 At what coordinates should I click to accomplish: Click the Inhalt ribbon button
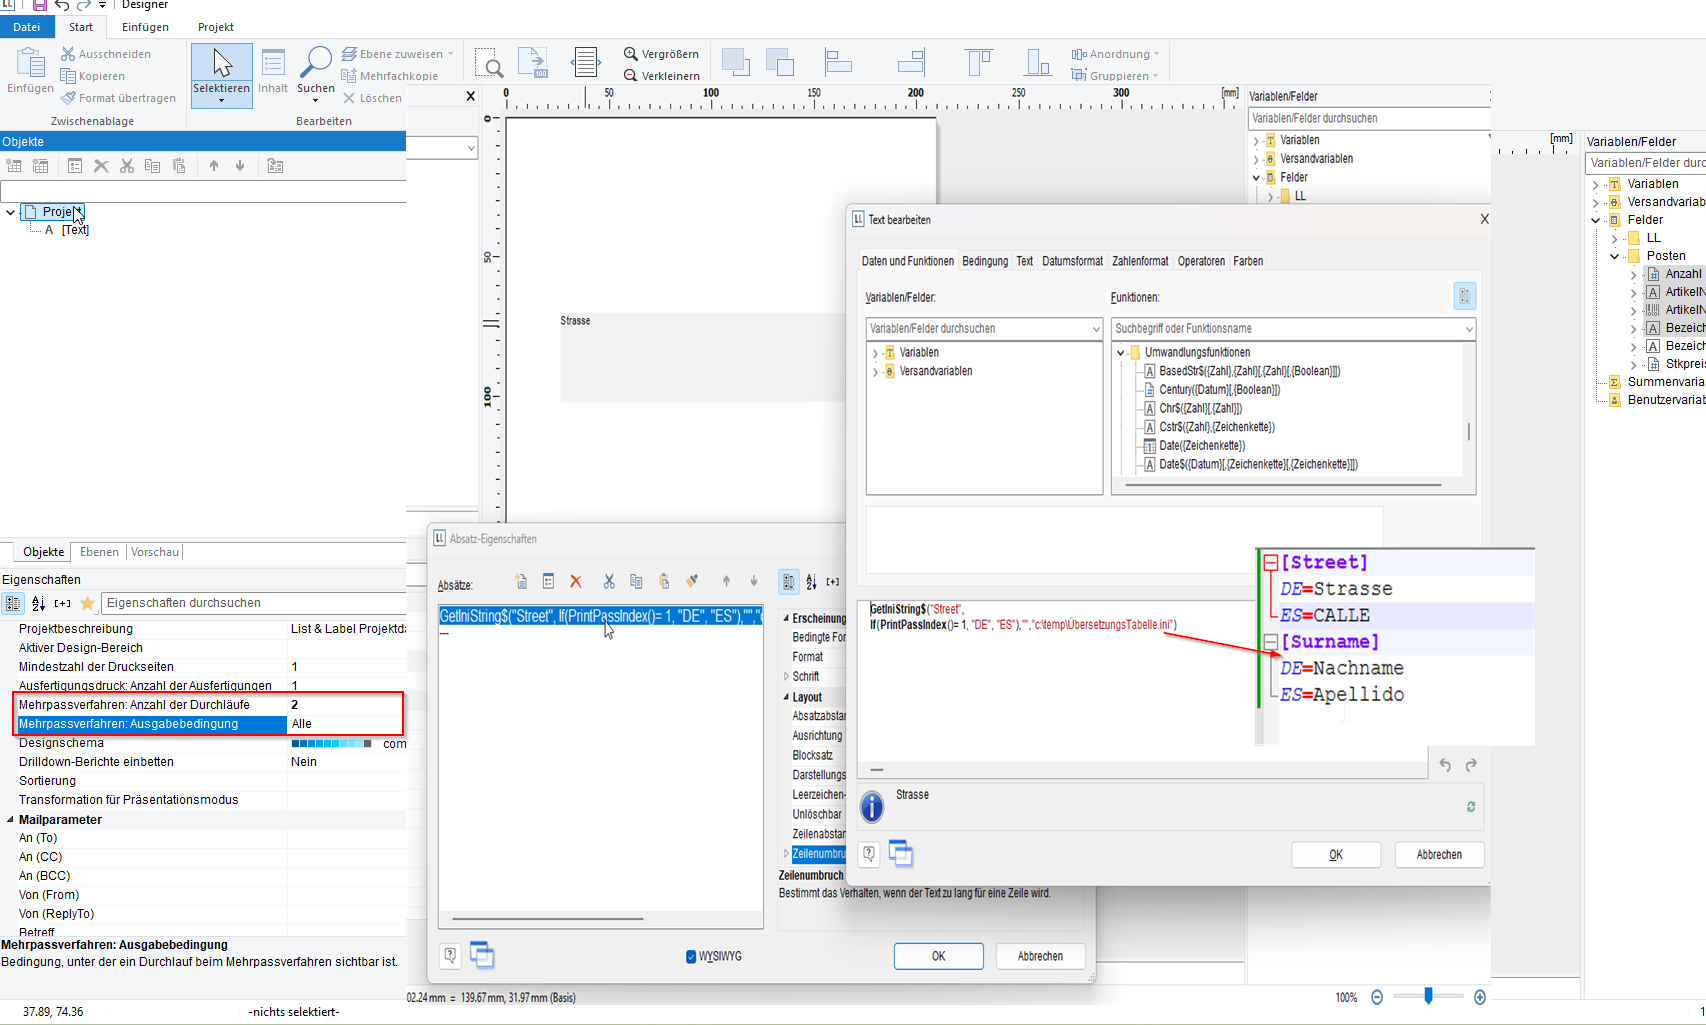coord(273,71)
